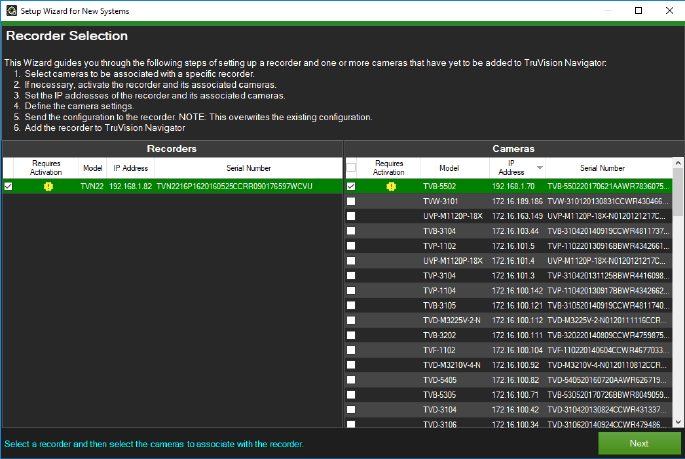Click camera IP address 172.16.100.121
The height and width of the screenshot is (459, 685).
point(517,305)
